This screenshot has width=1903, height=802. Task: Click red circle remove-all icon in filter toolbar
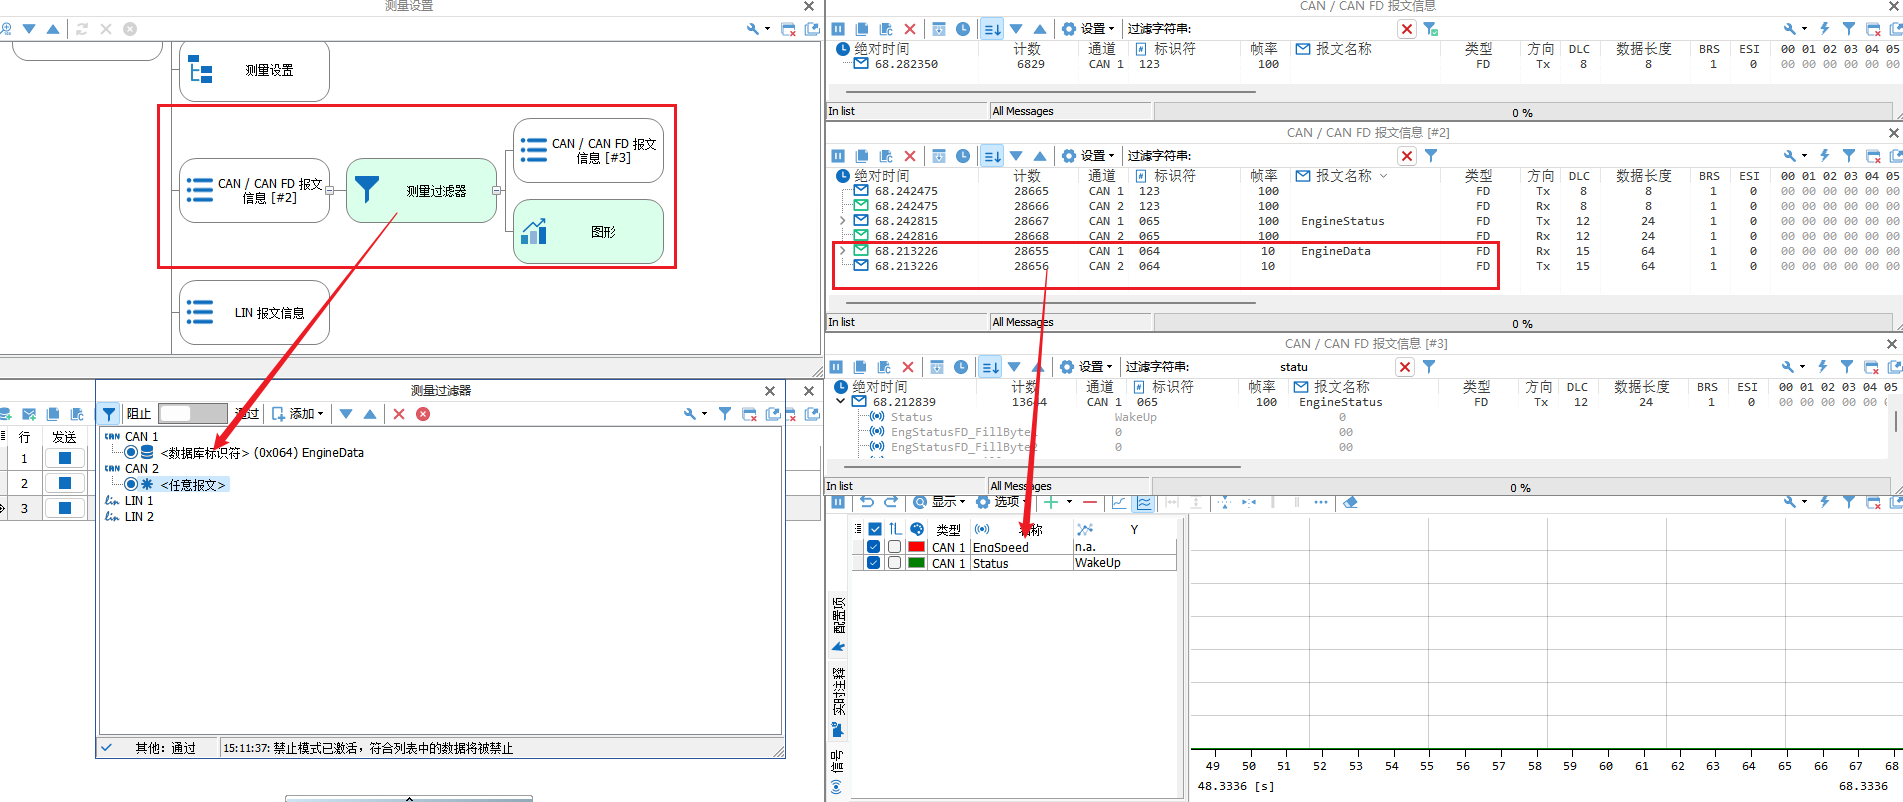coord(423,414)
